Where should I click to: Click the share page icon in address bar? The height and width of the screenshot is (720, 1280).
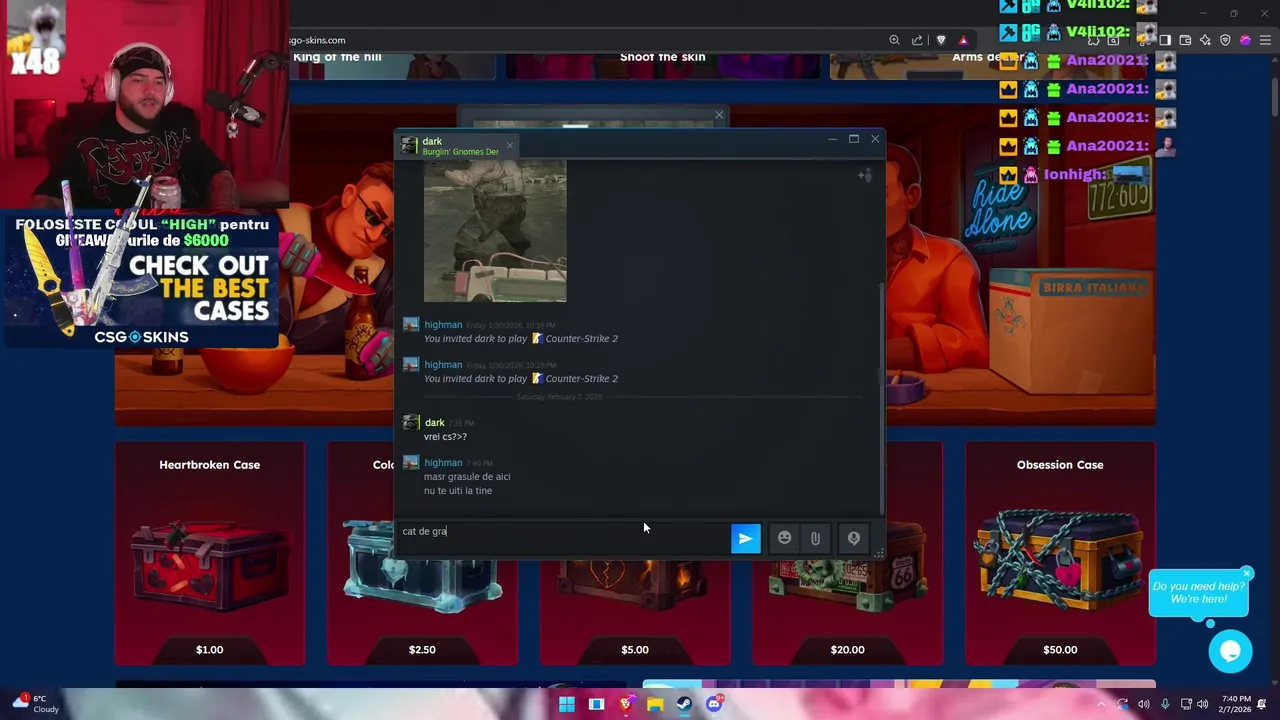917,40
